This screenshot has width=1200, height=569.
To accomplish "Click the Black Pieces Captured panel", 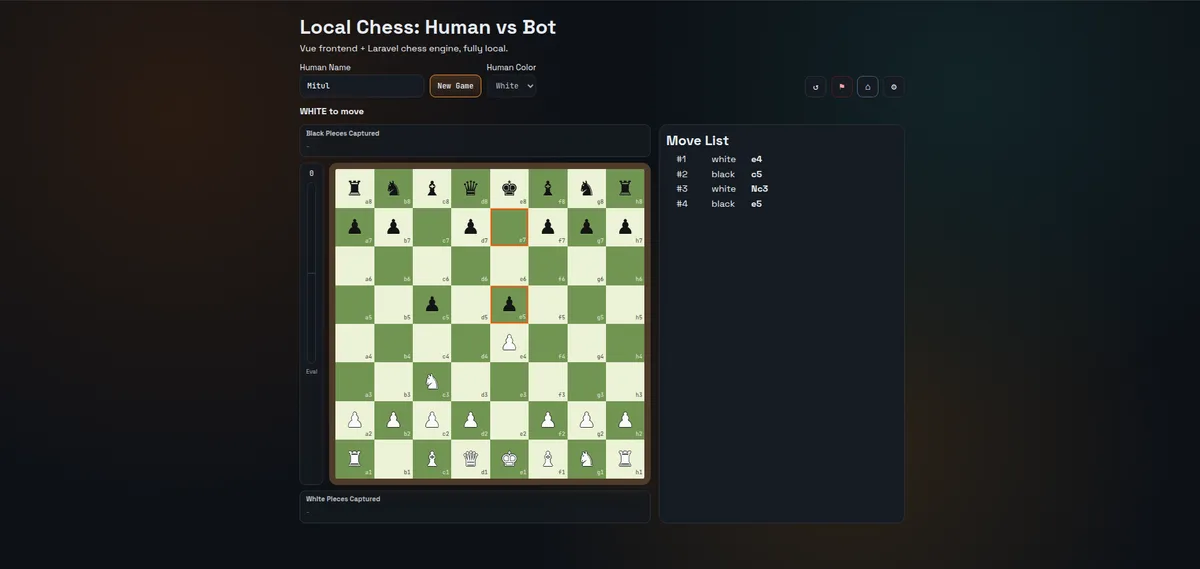I will click(x=475, y=140).
